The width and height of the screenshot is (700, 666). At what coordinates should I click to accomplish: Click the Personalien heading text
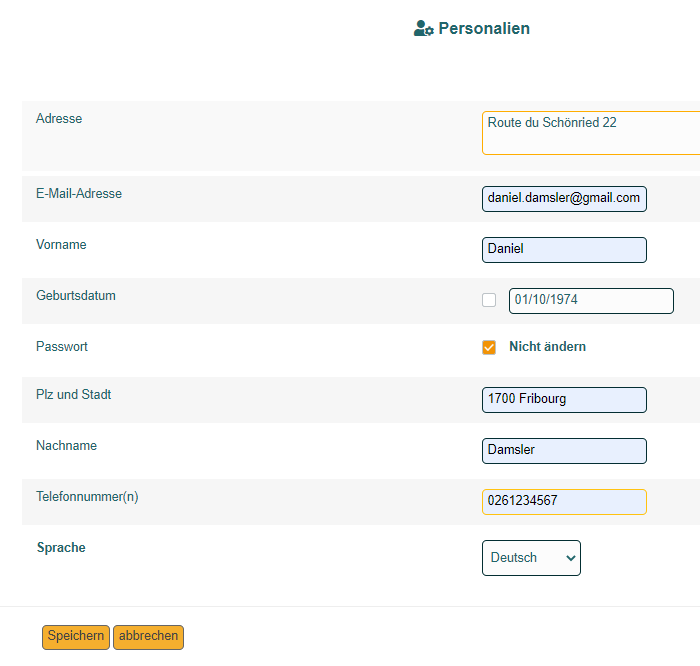[x=484, y=29]
